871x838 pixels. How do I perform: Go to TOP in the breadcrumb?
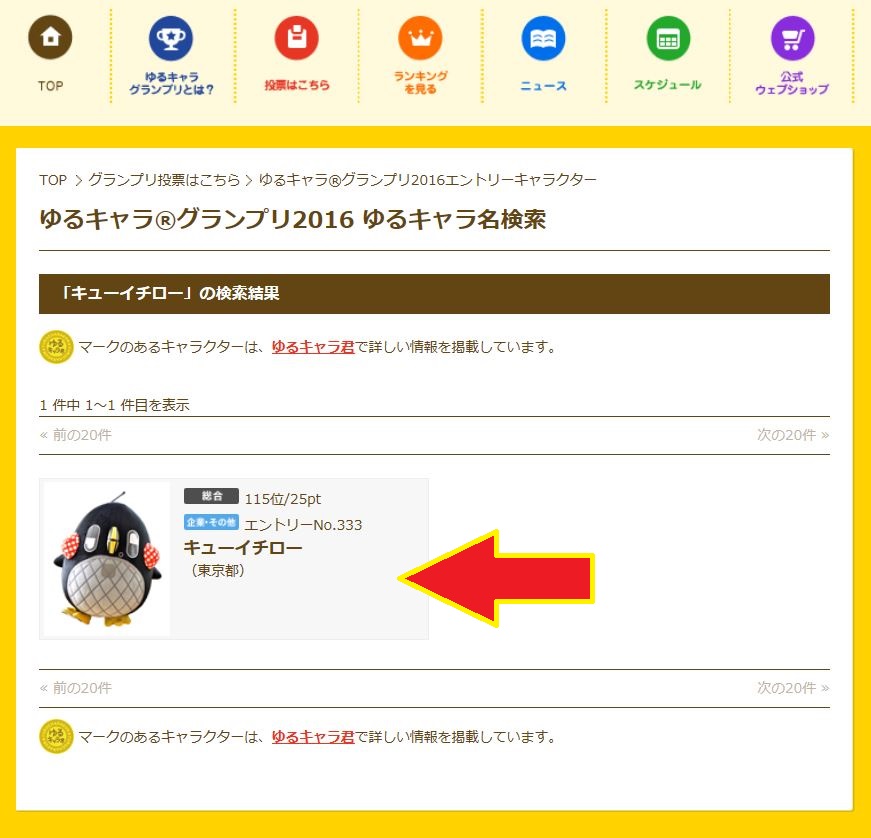tap(53, 180)
